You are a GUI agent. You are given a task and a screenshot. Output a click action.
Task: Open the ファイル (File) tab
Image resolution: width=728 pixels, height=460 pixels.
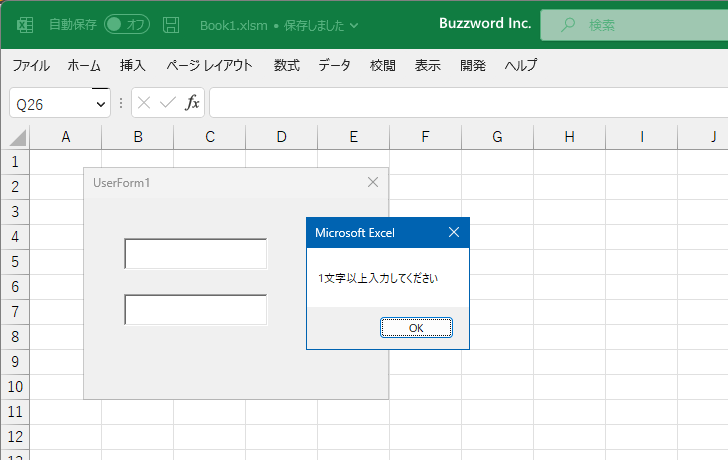31,65
